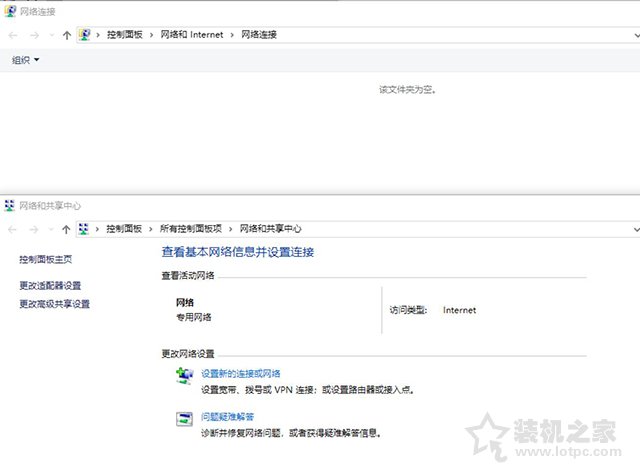
Task: Click Back arrow in 网络连接 window
Action: coord(13,36)
